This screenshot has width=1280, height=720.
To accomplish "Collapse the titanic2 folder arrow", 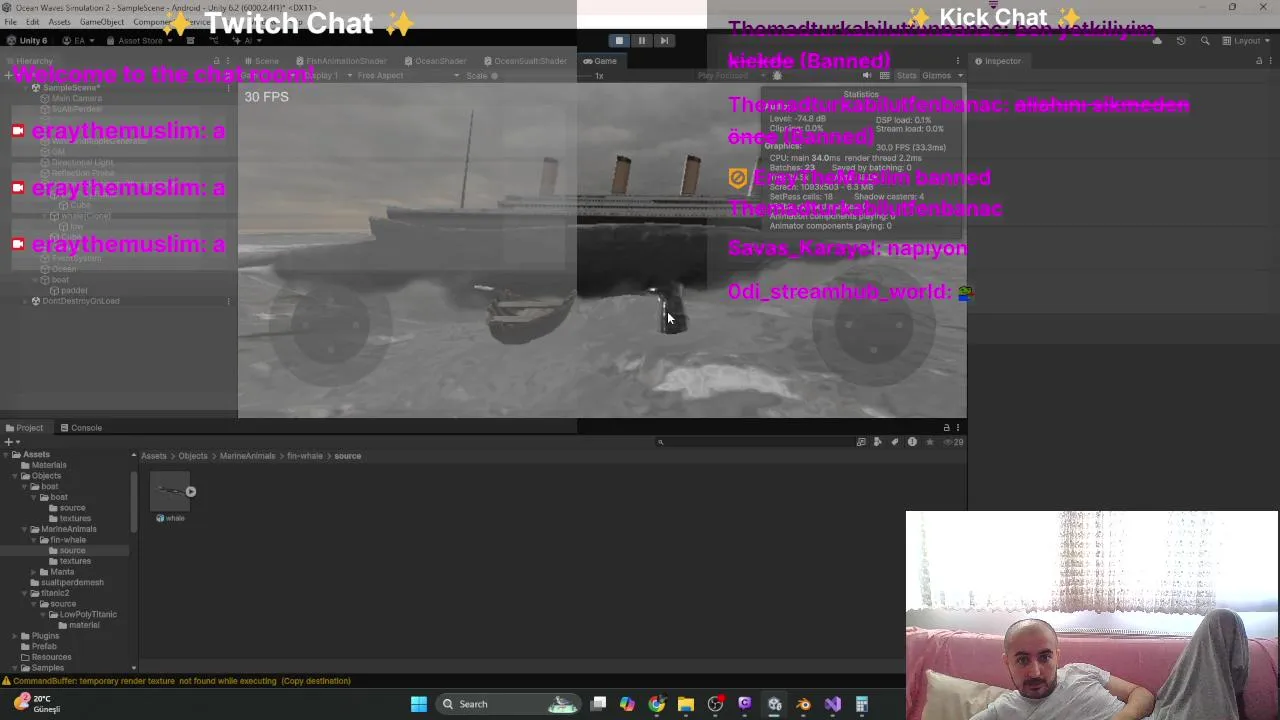I will (x=25, y=593).
